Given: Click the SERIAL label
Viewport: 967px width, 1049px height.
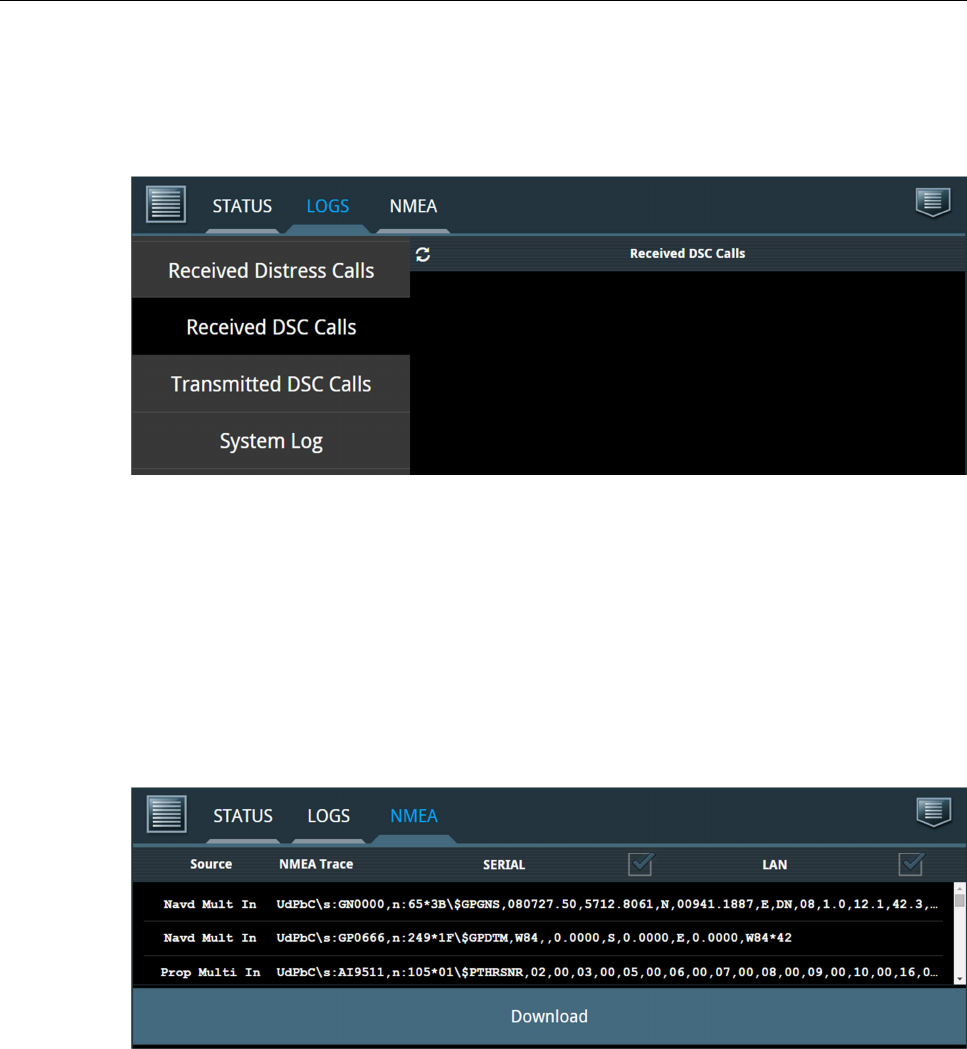Looking at the screenshot, I should tap(504, 865).
